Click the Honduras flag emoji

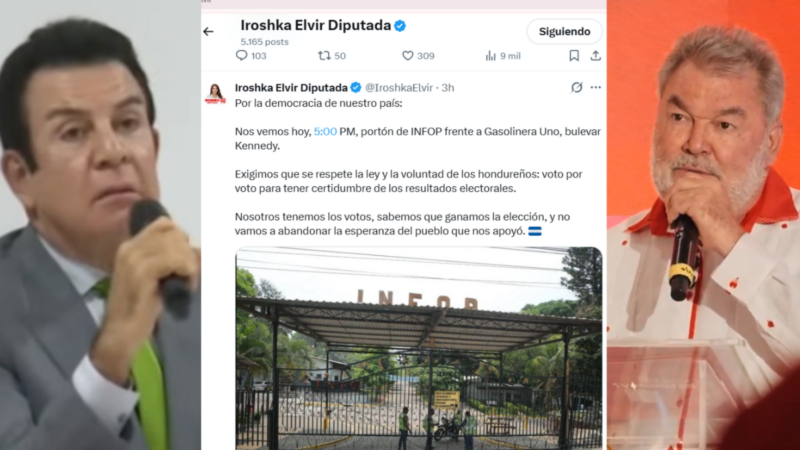pyautogui.click(x=535, y=231)
